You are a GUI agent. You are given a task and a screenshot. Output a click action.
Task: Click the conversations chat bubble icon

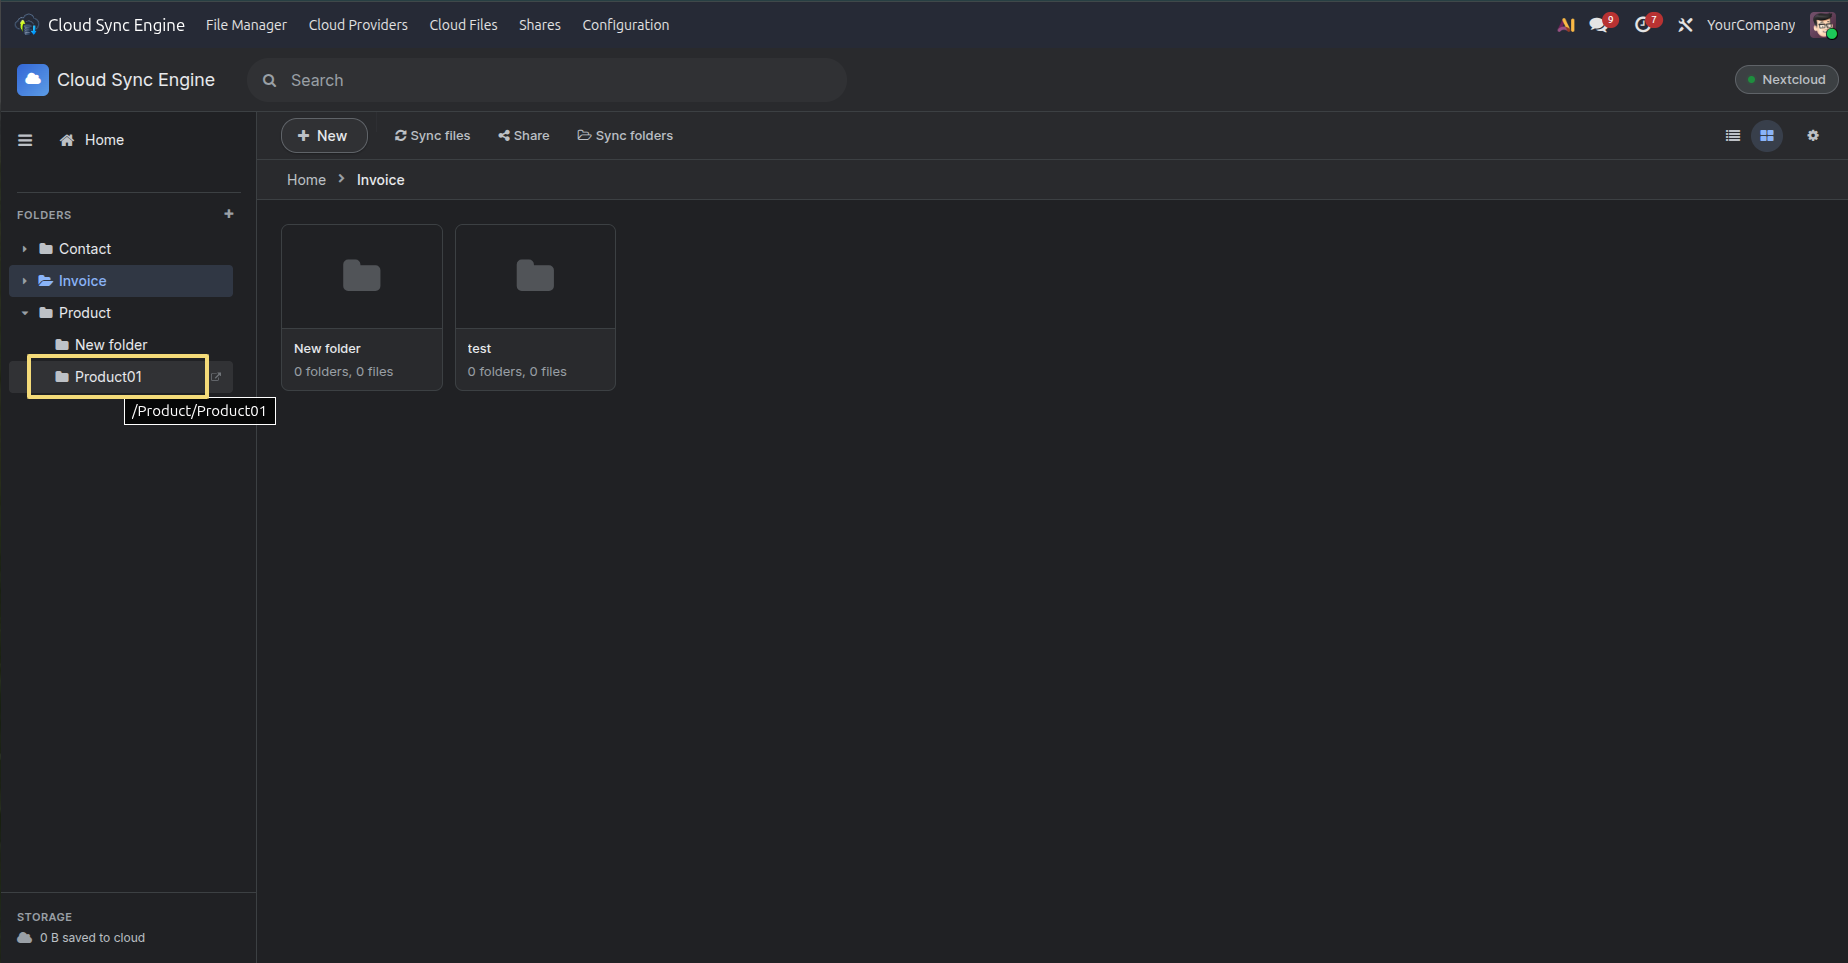1599,25
